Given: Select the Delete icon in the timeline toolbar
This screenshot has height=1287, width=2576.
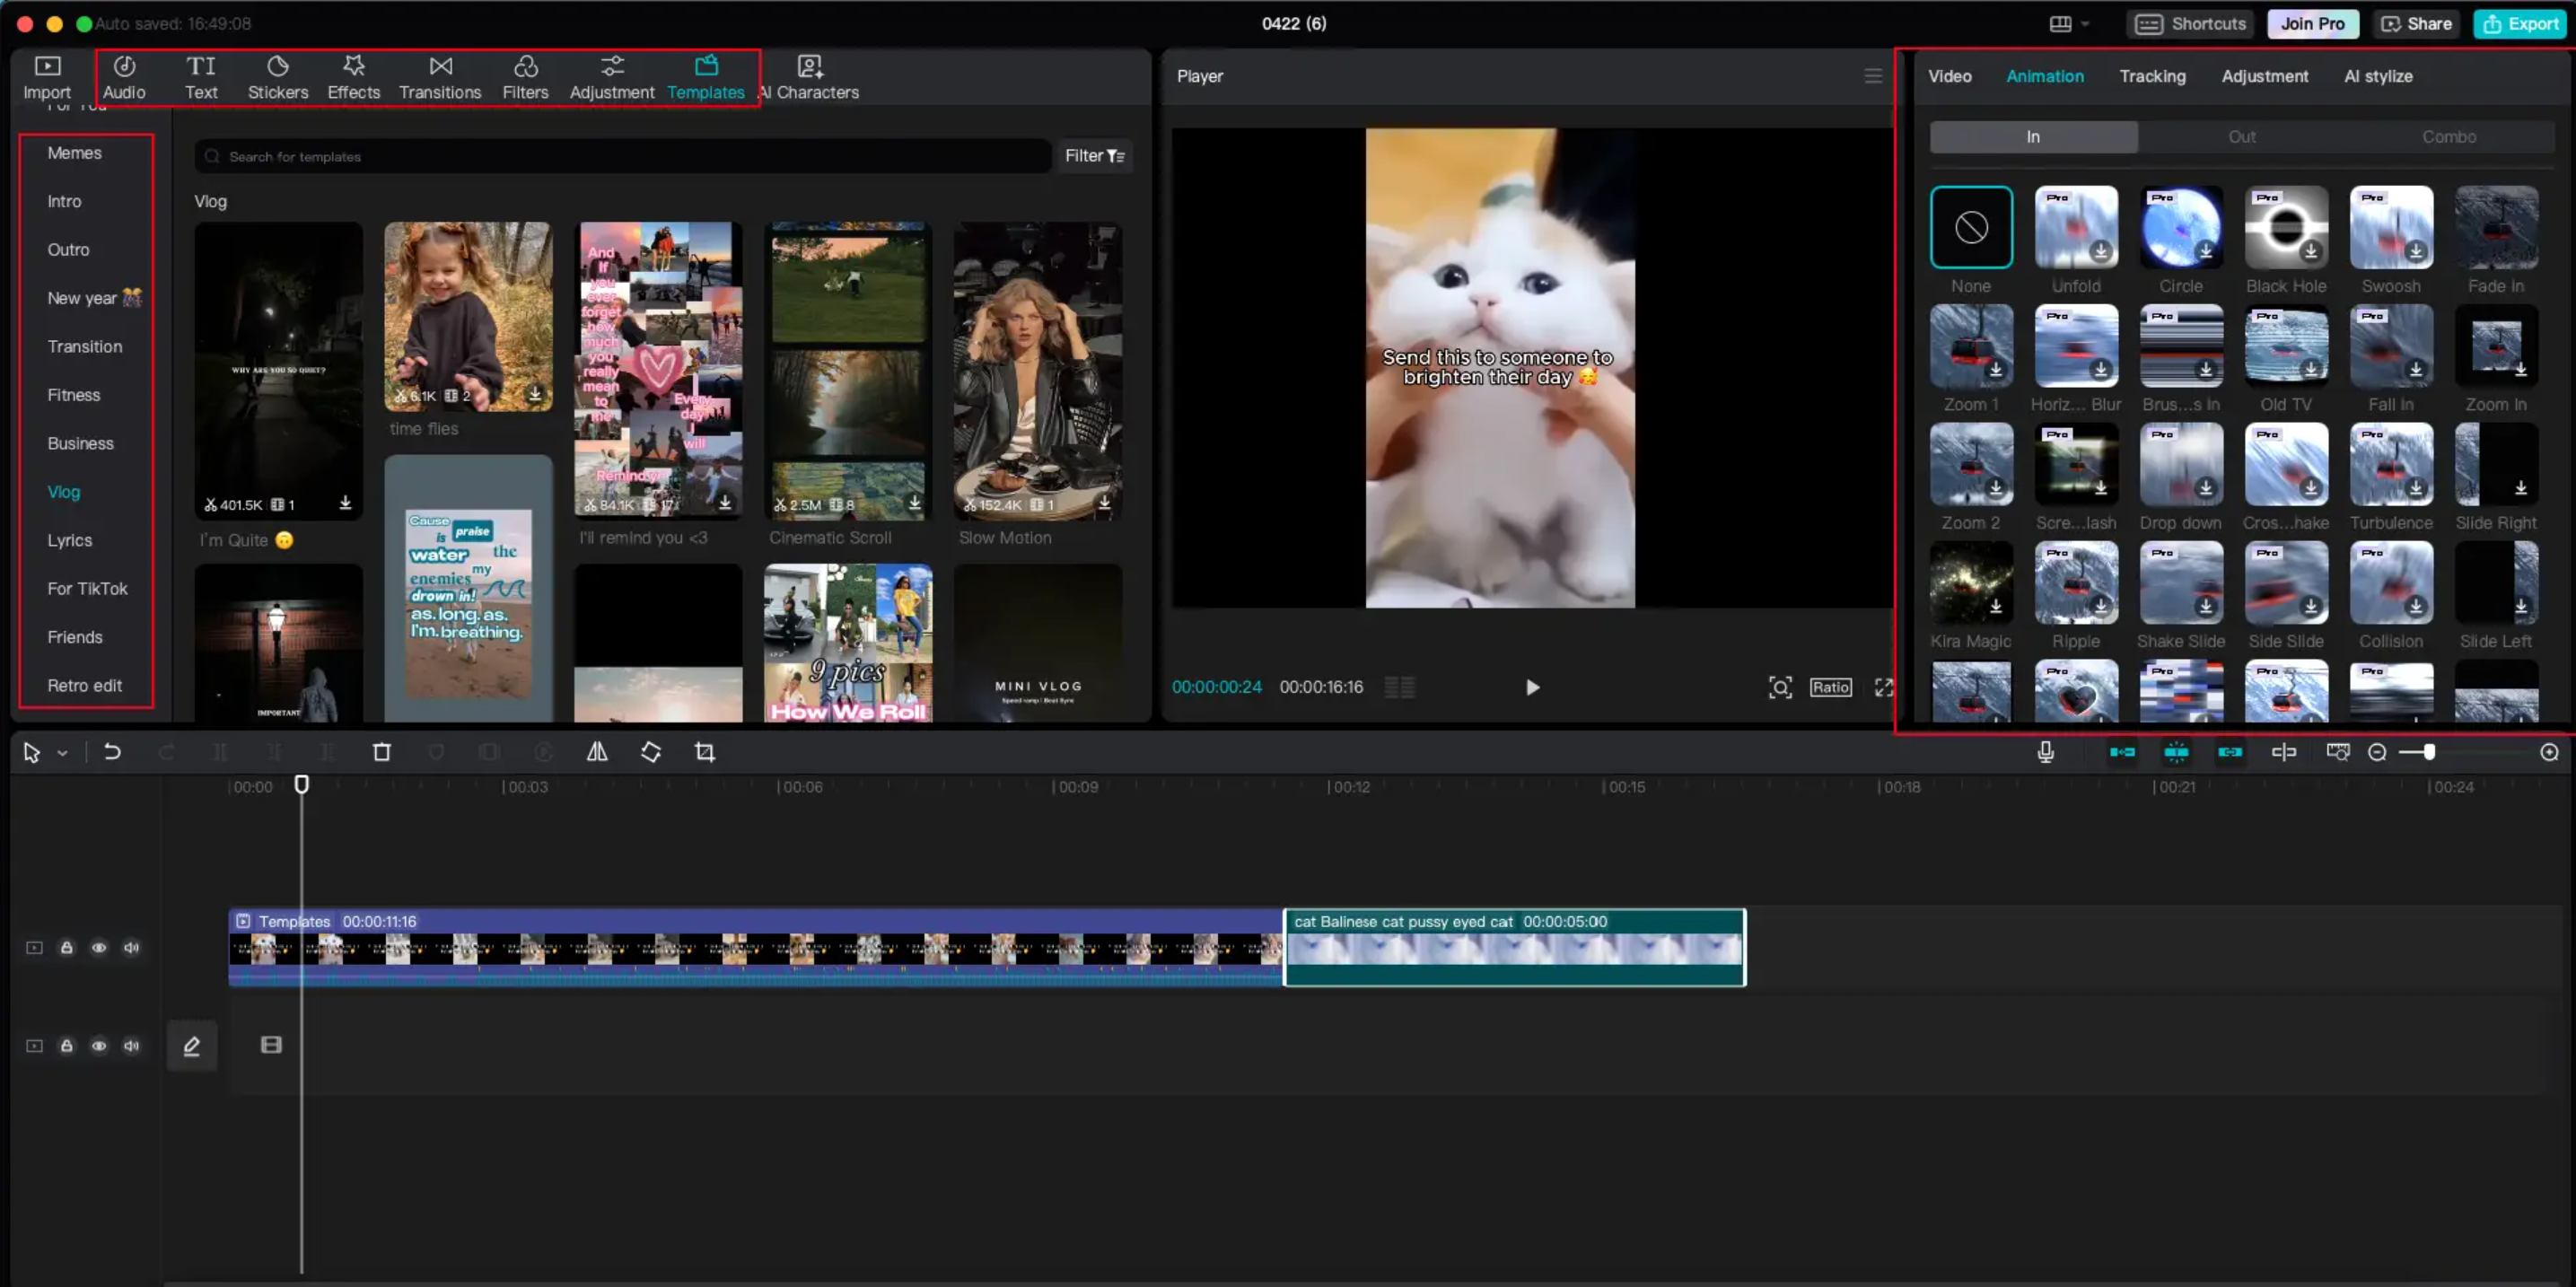Looking at the screenshot, I should [x=382, y=752].
